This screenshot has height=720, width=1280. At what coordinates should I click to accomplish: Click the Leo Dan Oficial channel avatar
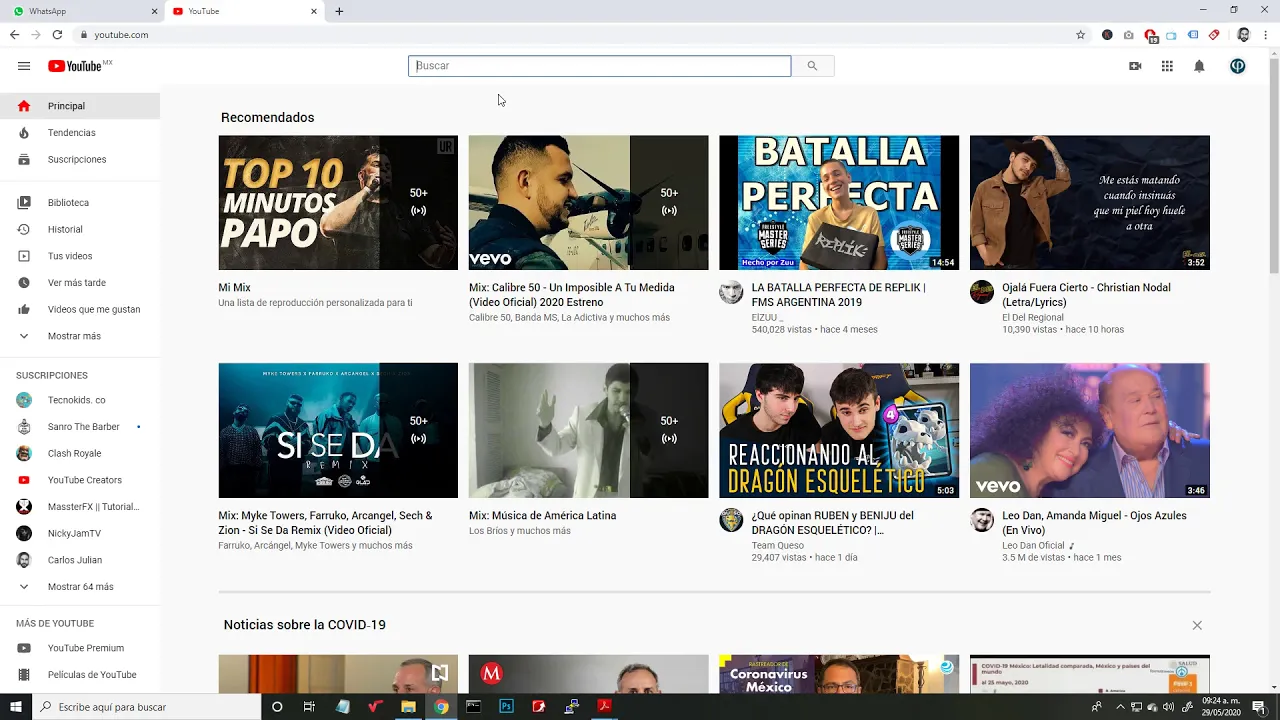pos(982,520)
